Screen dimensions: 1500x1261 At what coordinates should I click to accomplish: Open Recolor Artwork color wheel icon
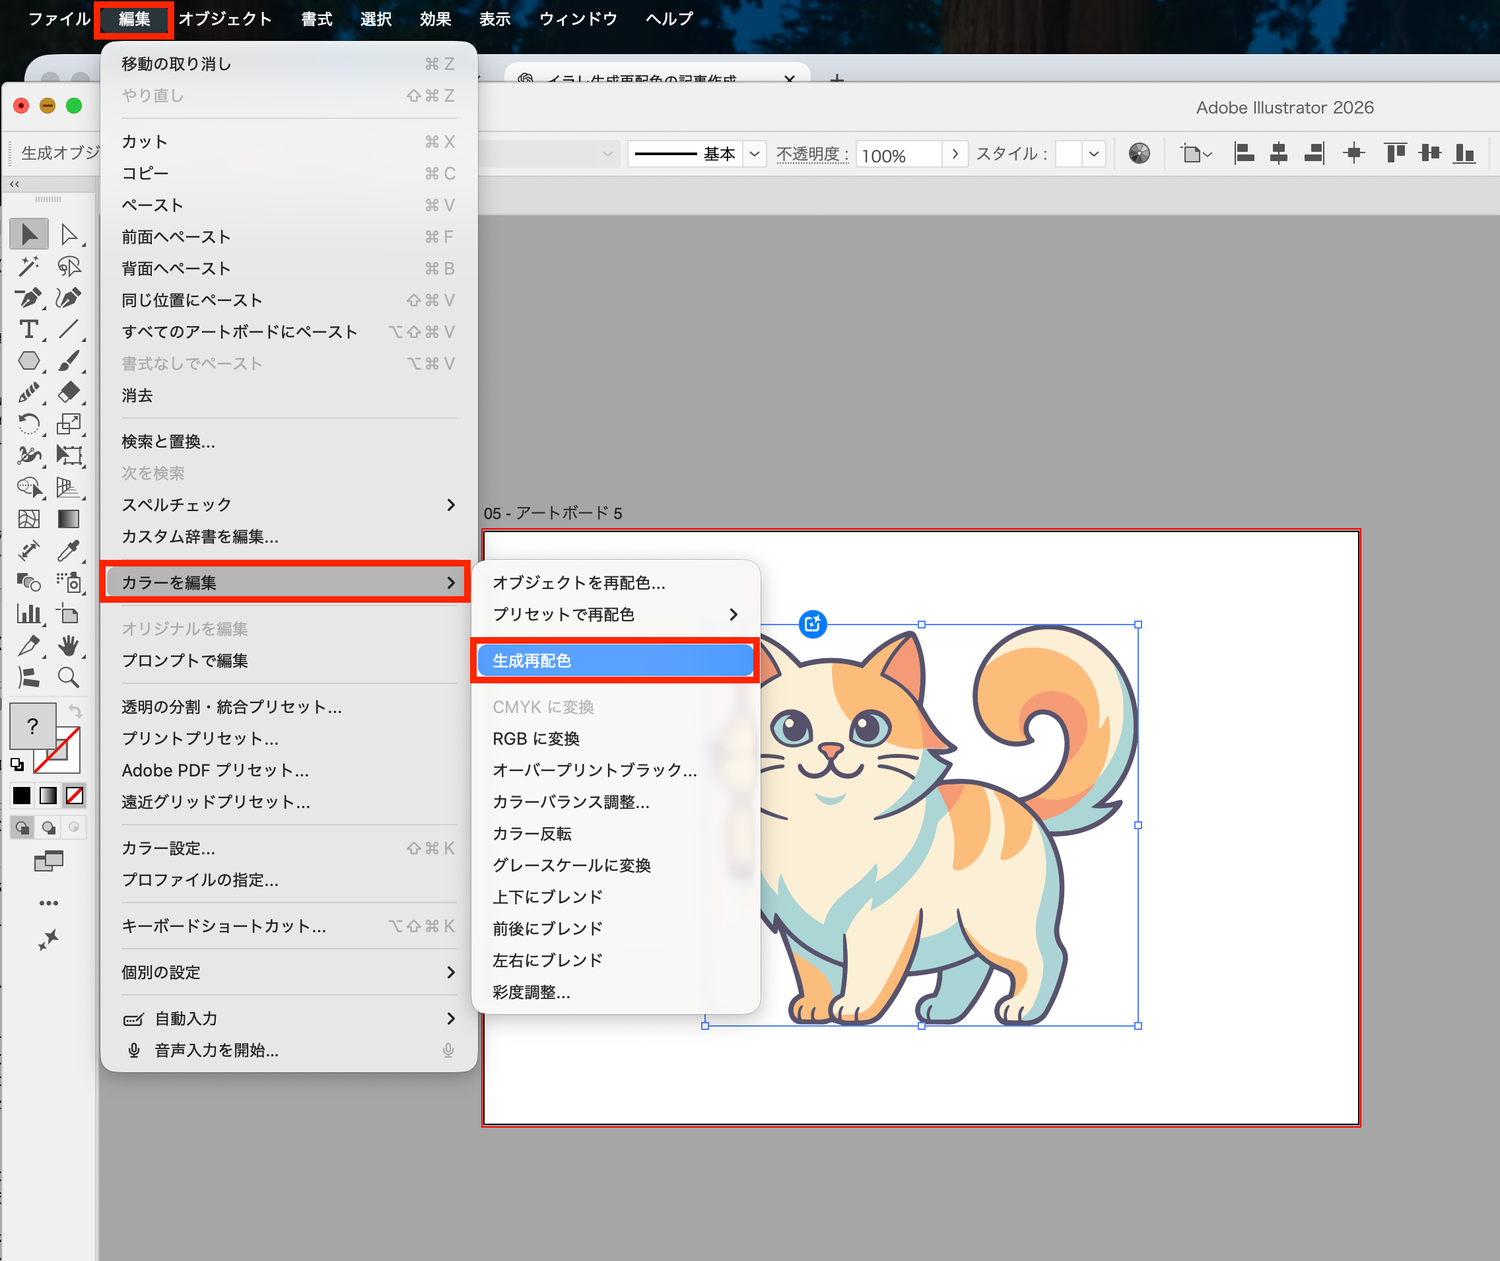pos(1139,153)
